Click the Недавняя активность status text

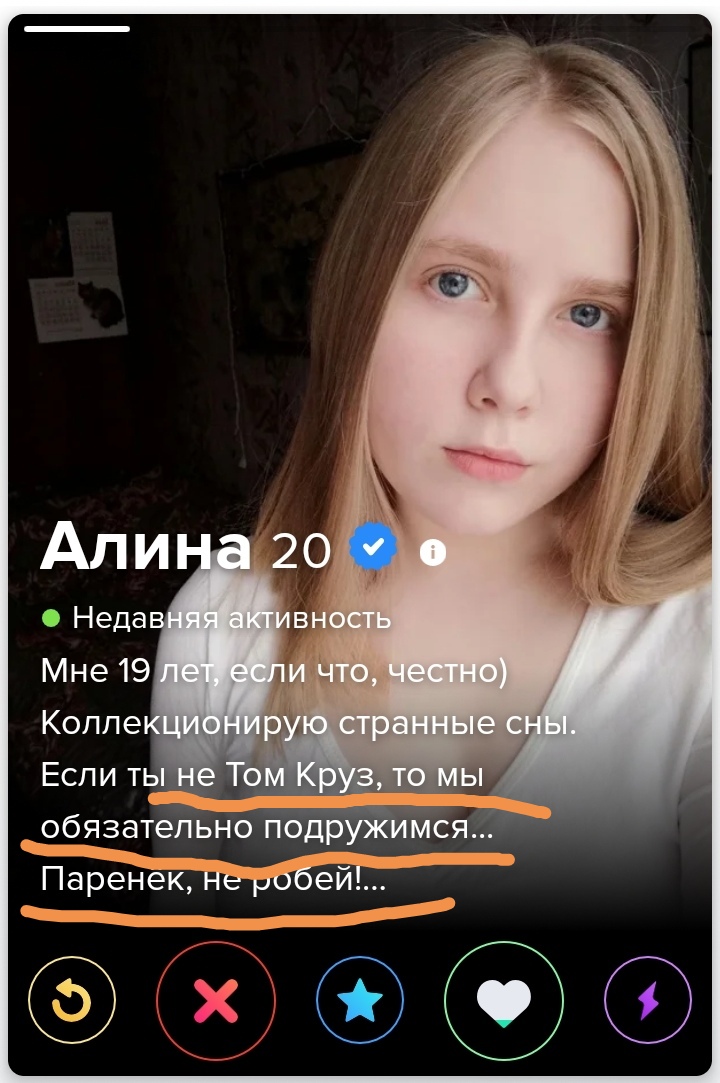tap(231, 617)
